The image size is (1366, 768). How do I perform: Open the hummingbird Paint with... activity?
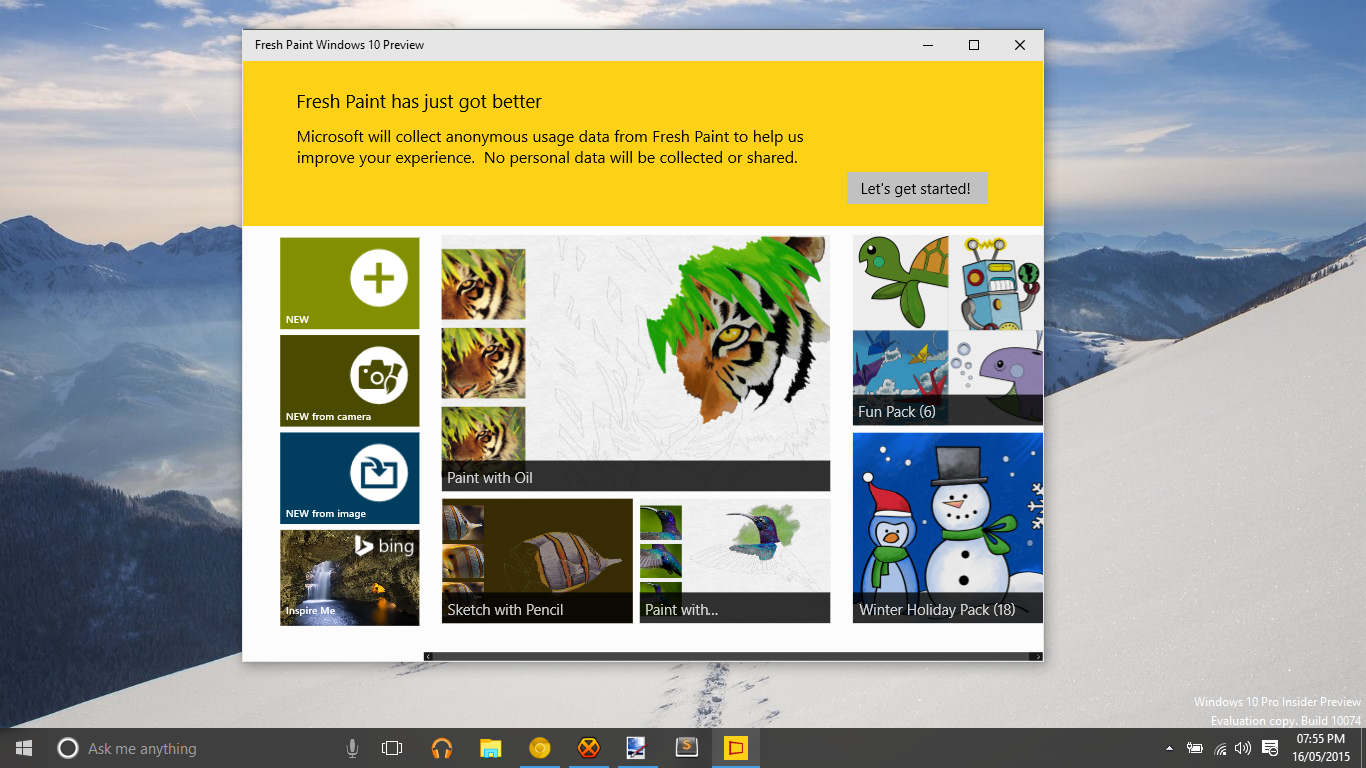point(735,561)
